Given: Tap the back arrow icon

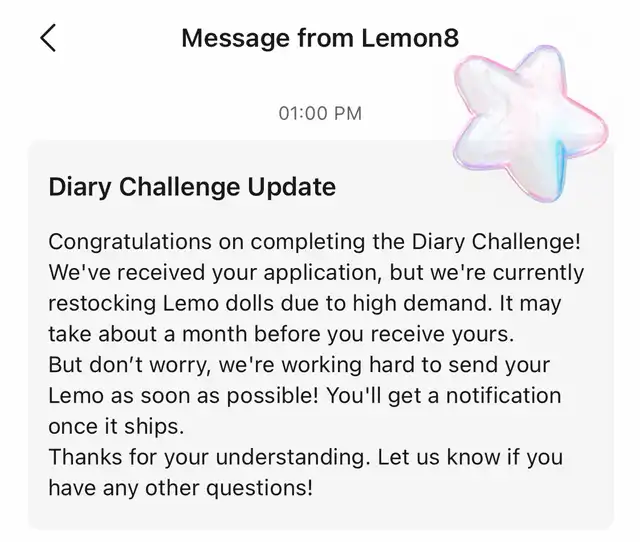Looking at the screenshot, I should coord(48,38).
